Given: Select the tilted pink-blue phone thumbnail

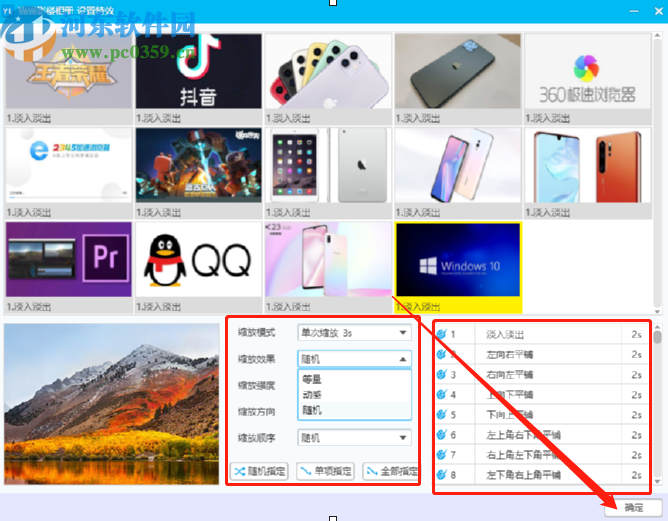Looking at the screenshot, I should (458, 165).
